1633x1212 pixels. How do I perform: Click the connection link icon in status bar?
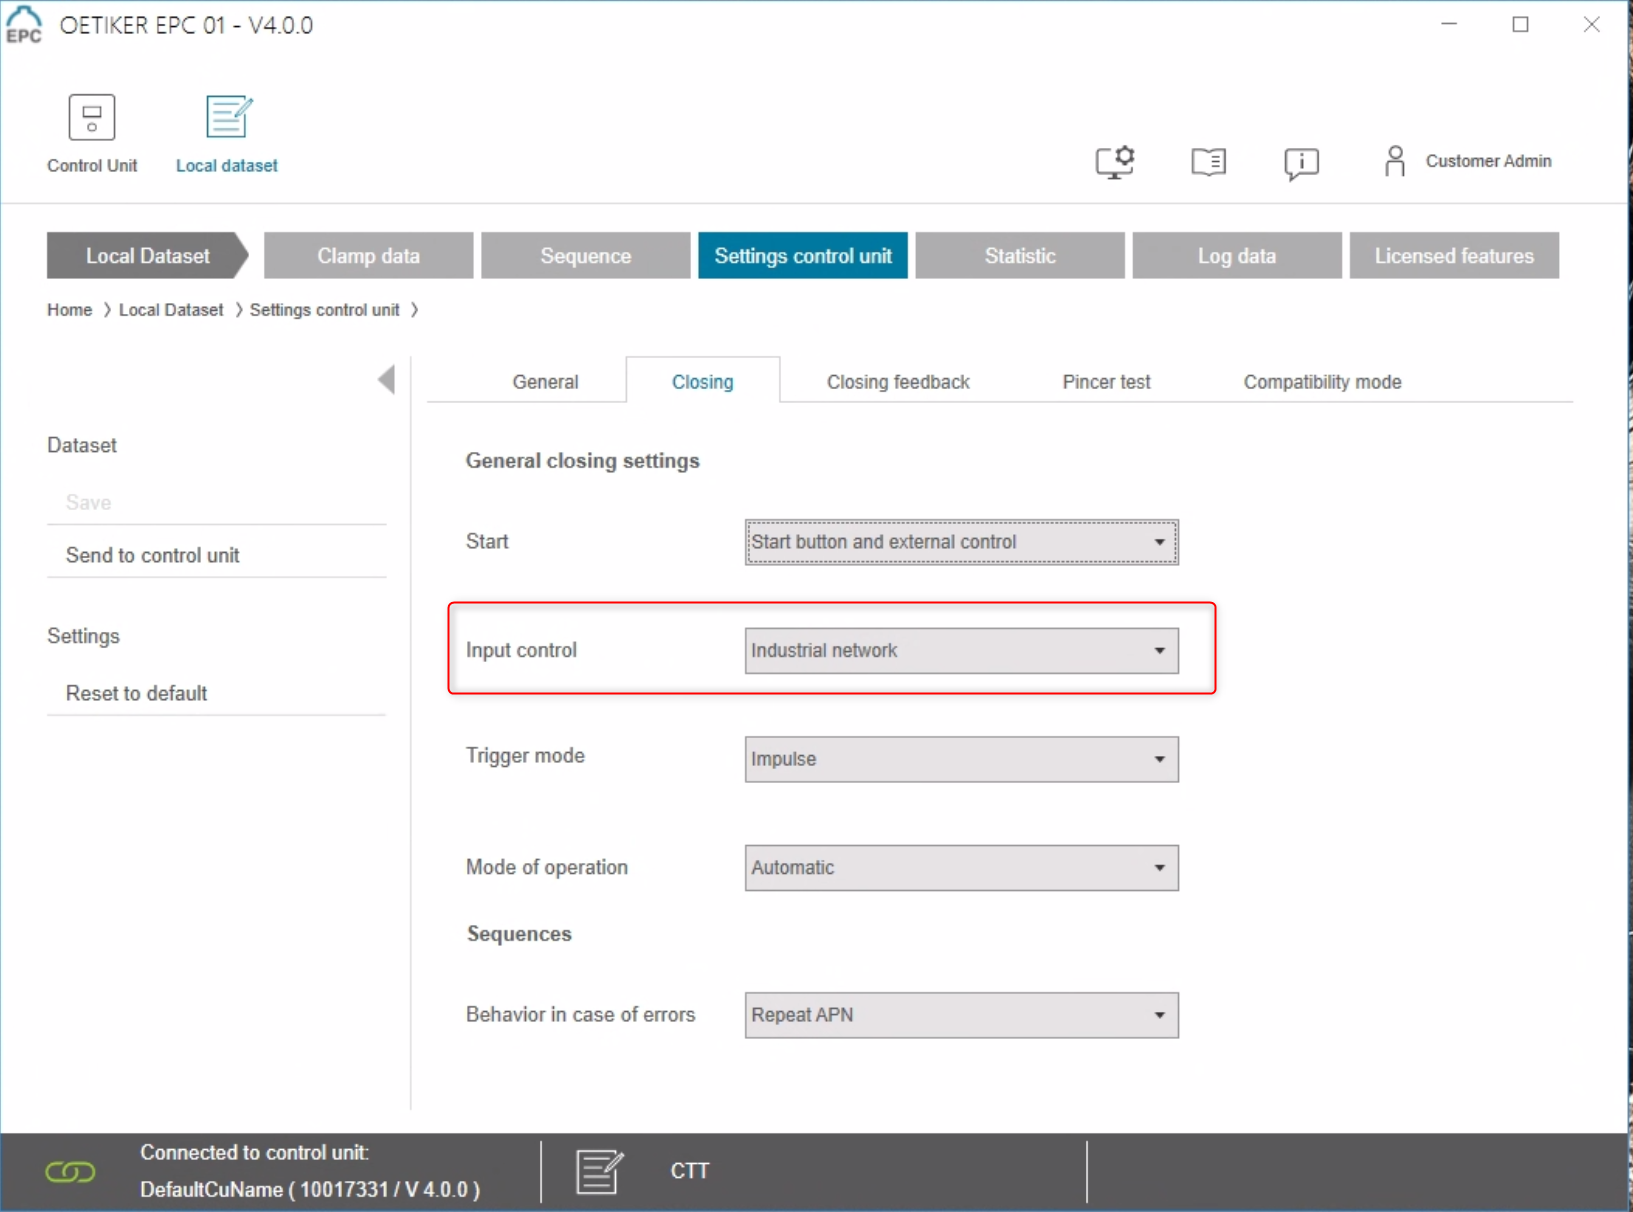pos(70,1172)
